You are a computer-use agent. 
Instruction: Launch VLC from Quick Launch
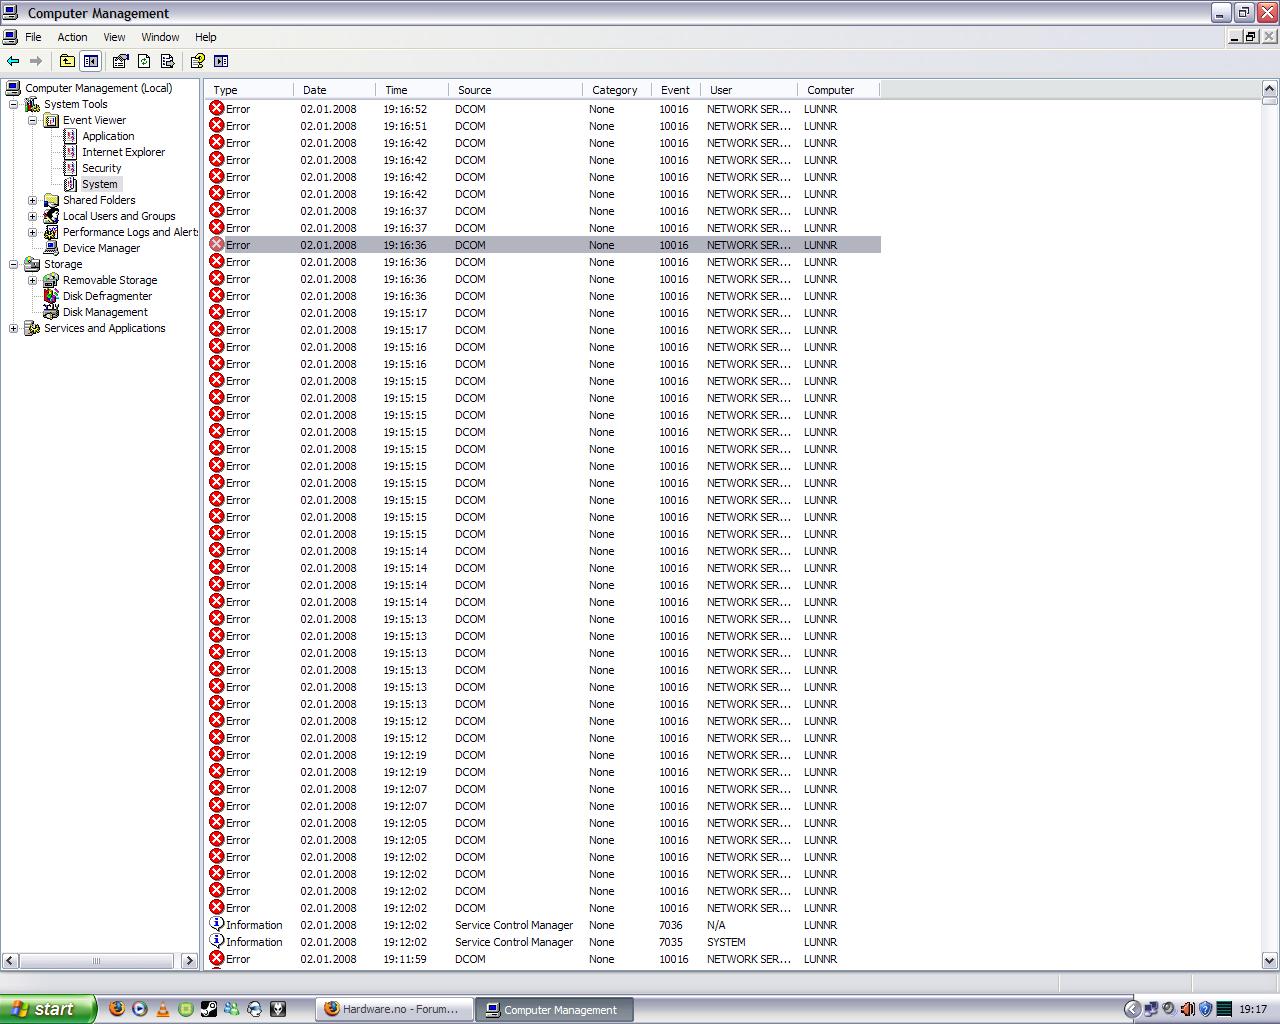tap(163, 1009)
